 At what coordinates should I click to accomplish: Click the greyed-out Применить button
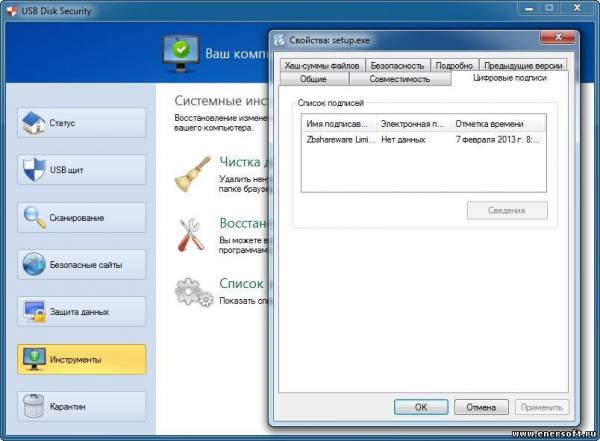click(542, 407)
